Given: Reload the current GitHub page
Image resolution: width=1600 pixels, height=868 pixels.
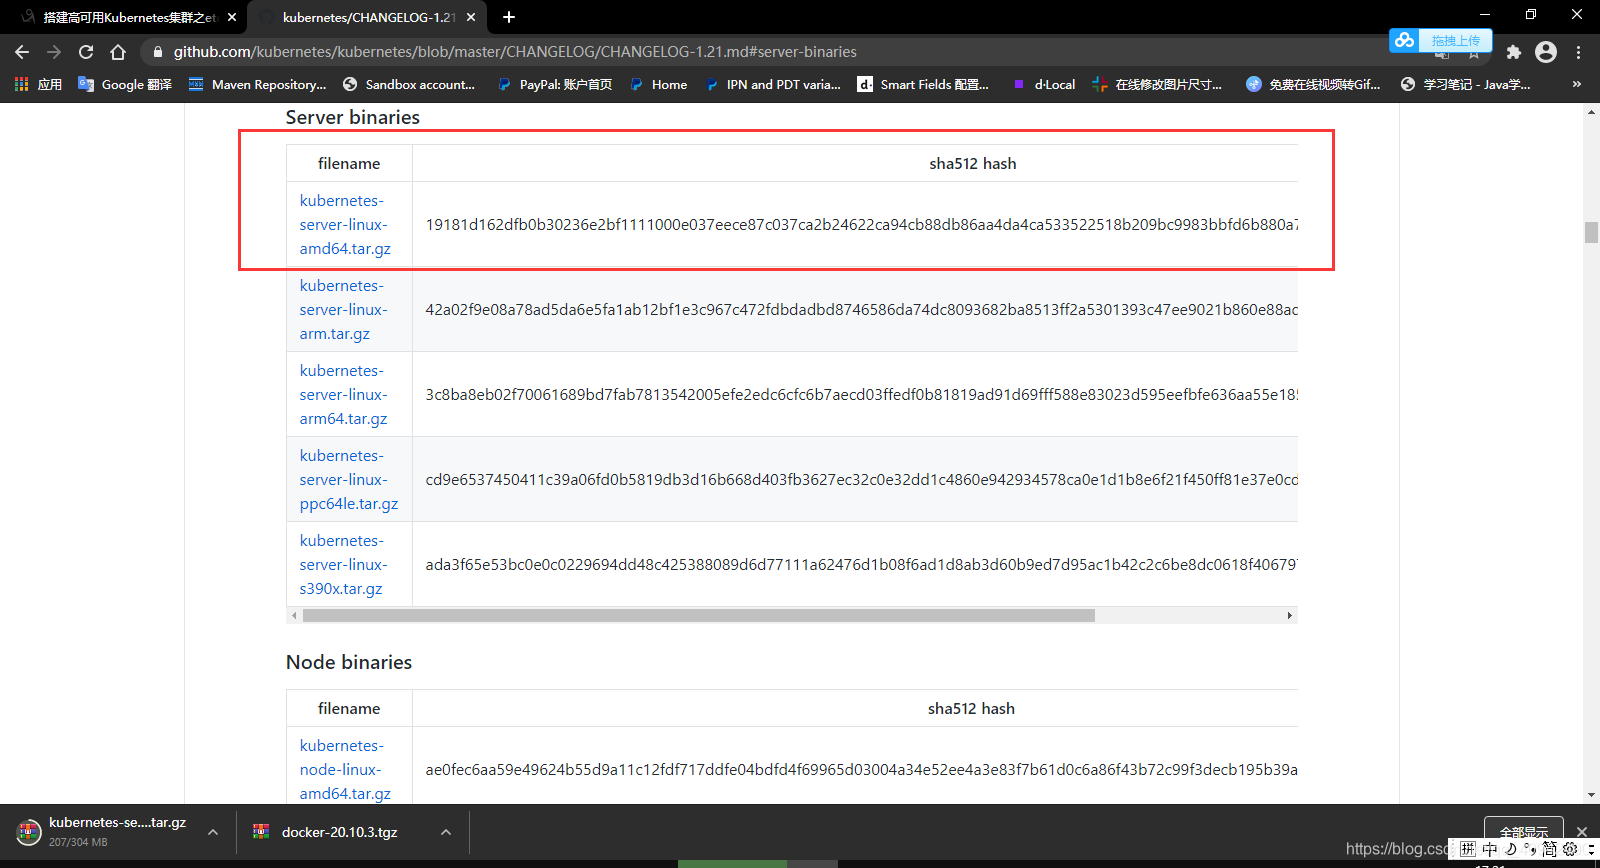Looking at the screenshot, I should 86,52.
